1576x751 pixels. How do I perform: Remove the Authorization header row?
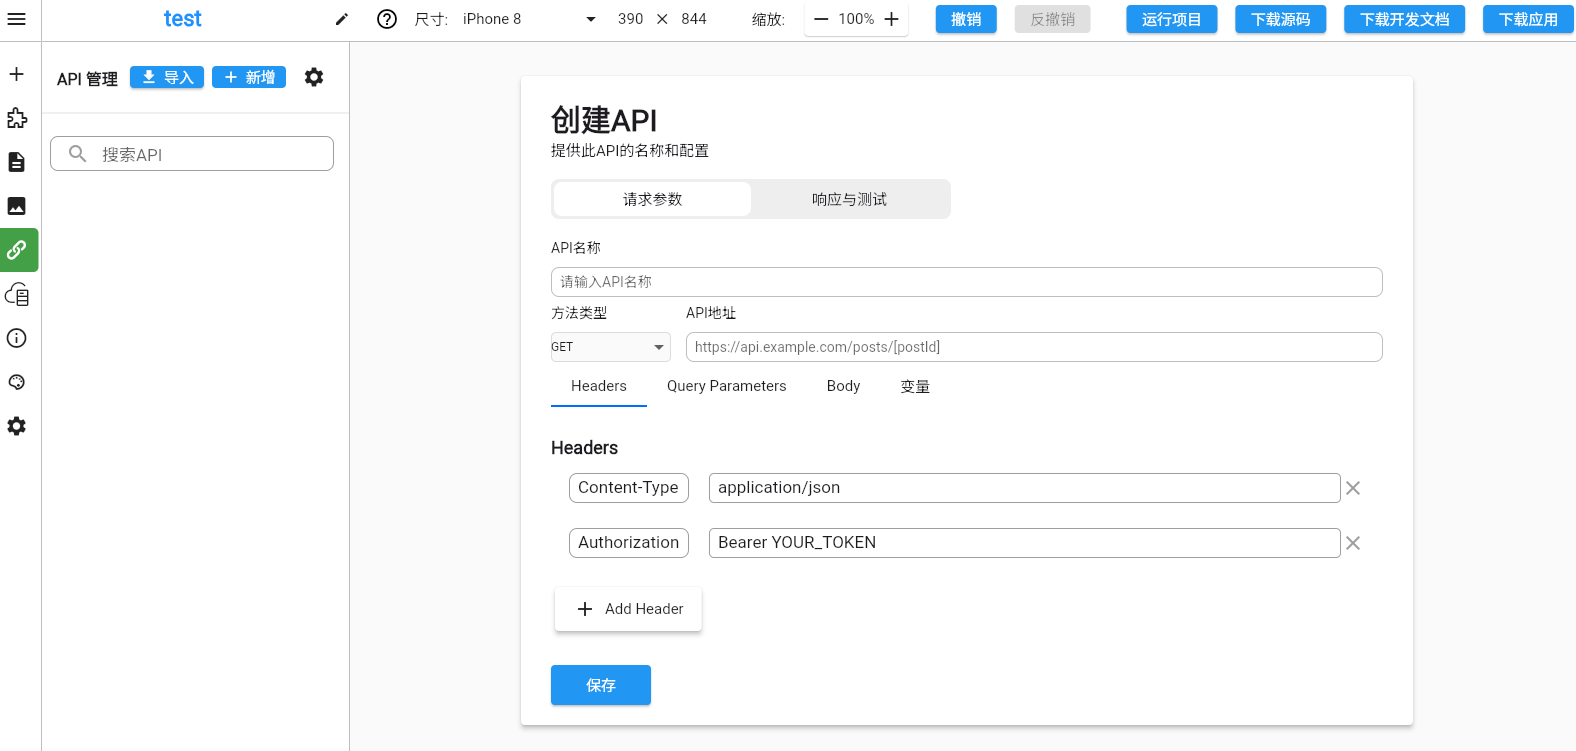(1353, 543)
